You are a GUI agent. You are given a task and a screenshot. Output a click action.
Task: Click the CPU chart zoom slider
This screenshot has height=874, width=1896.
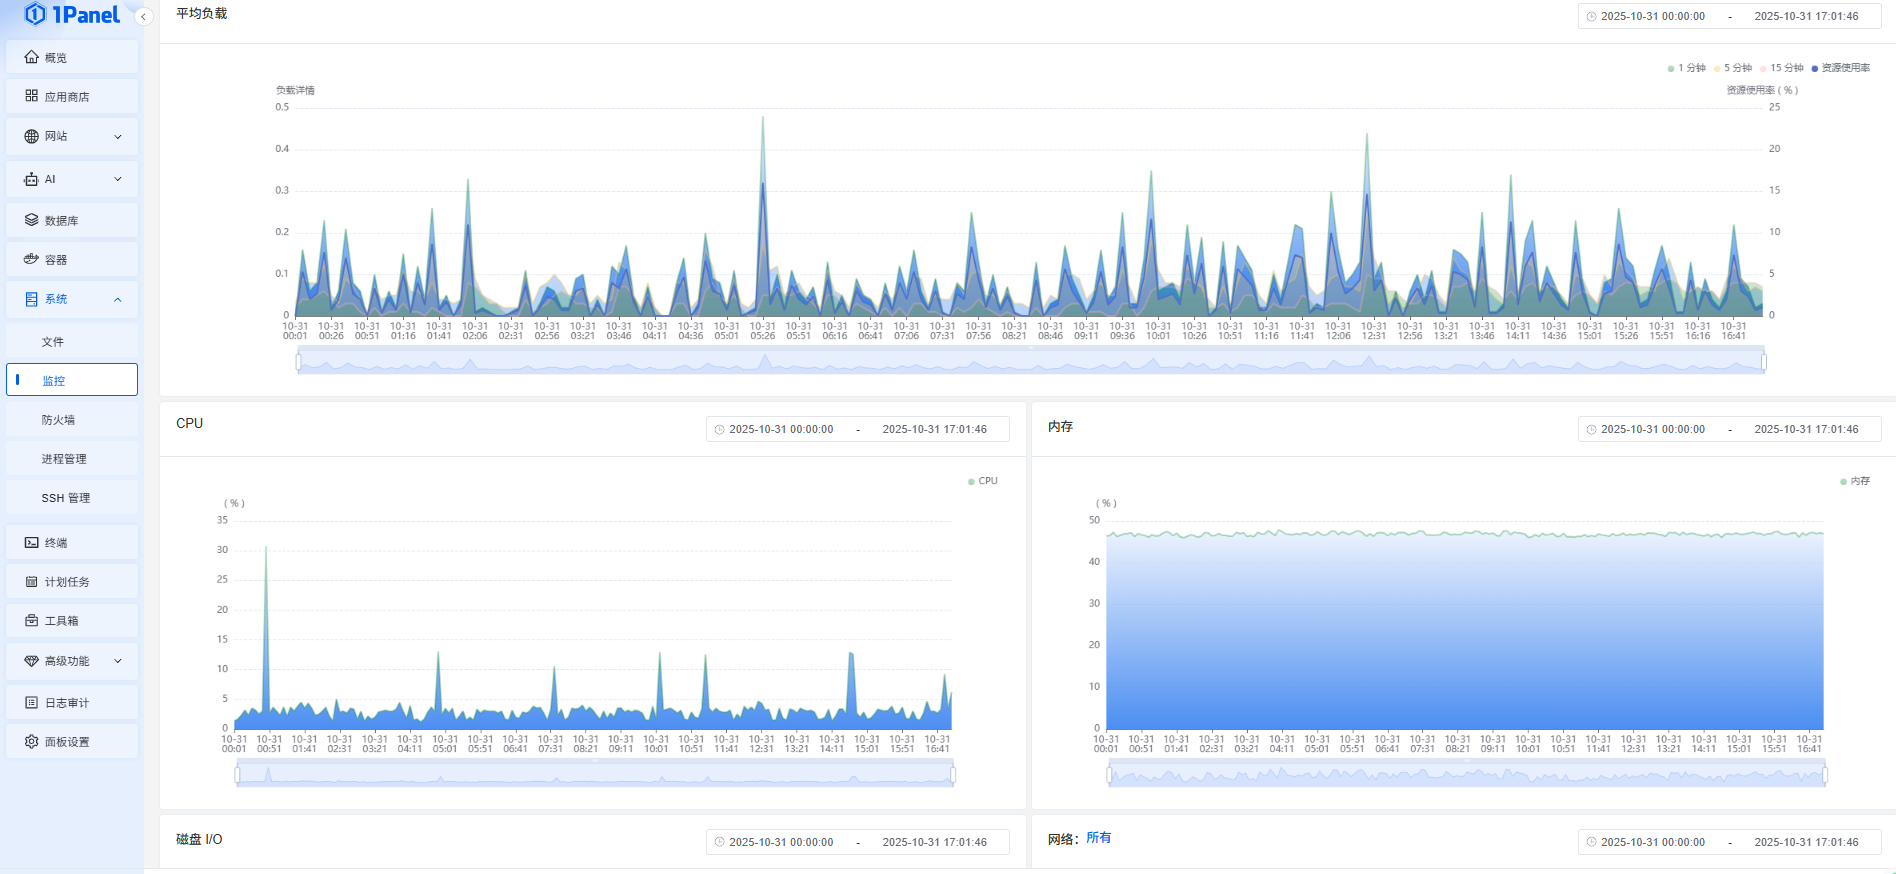pyautogui.click(x=595, y=775)
